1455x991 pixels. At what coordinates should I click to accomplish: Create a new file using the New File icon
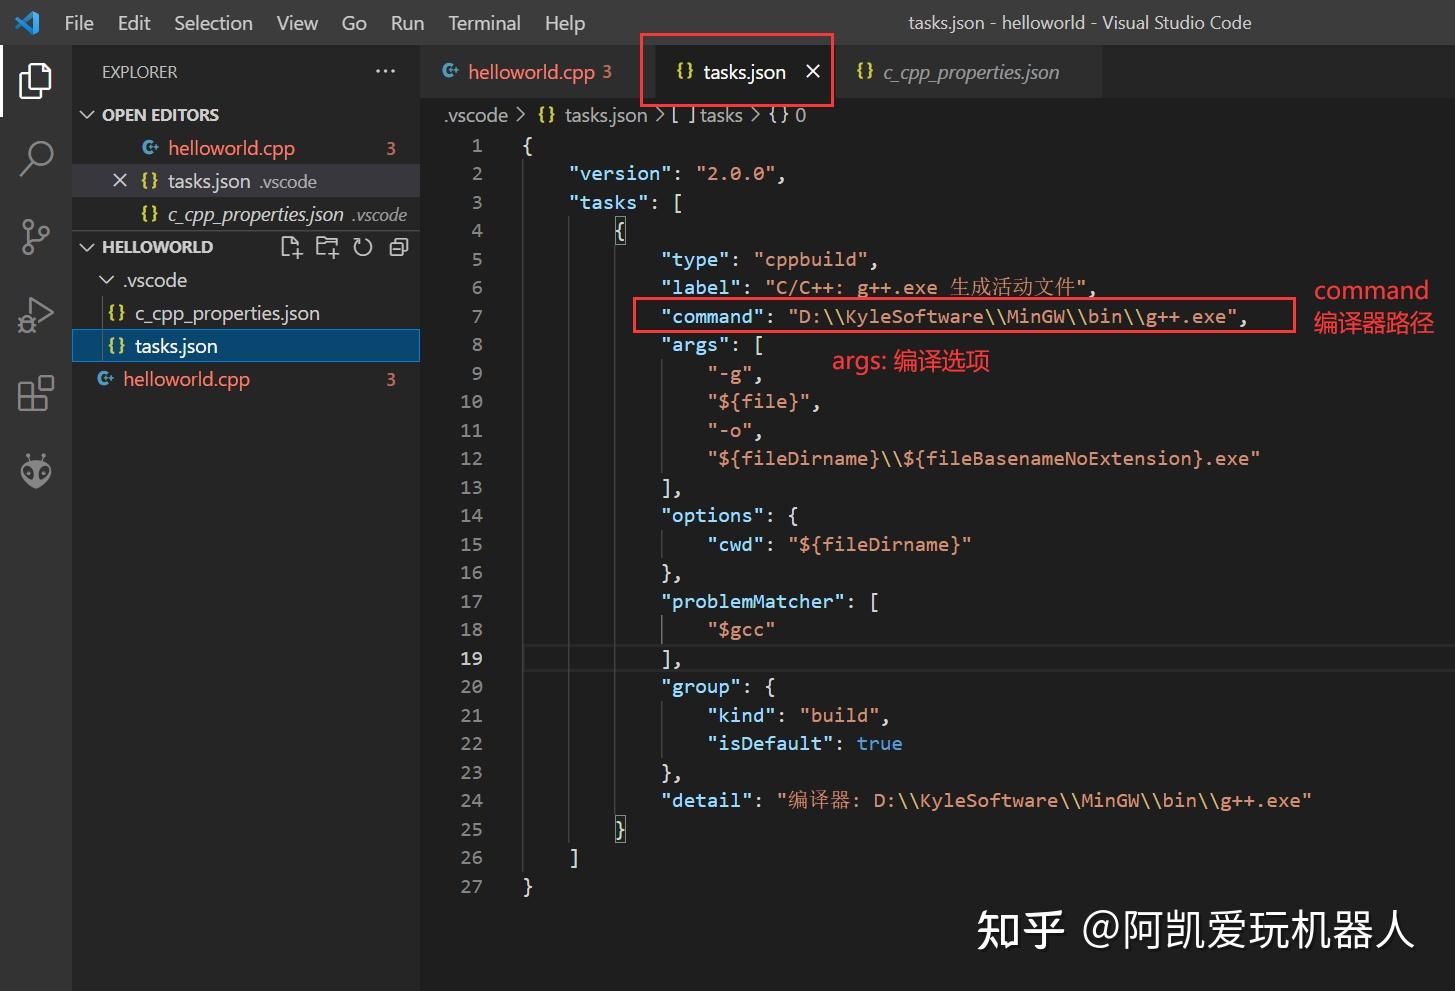click(291, 247)
